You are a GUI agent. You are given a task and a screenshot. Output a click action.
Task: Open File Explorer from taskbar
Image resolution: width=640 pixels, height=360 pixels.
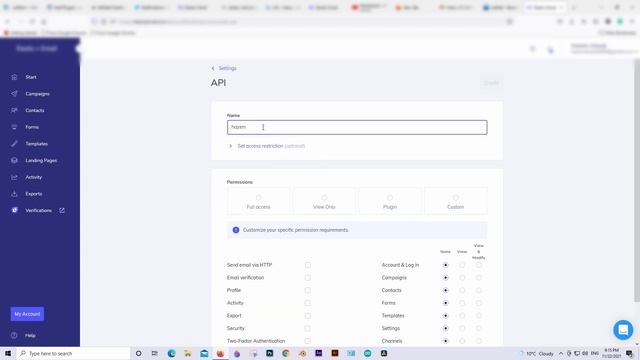[188, 353]
